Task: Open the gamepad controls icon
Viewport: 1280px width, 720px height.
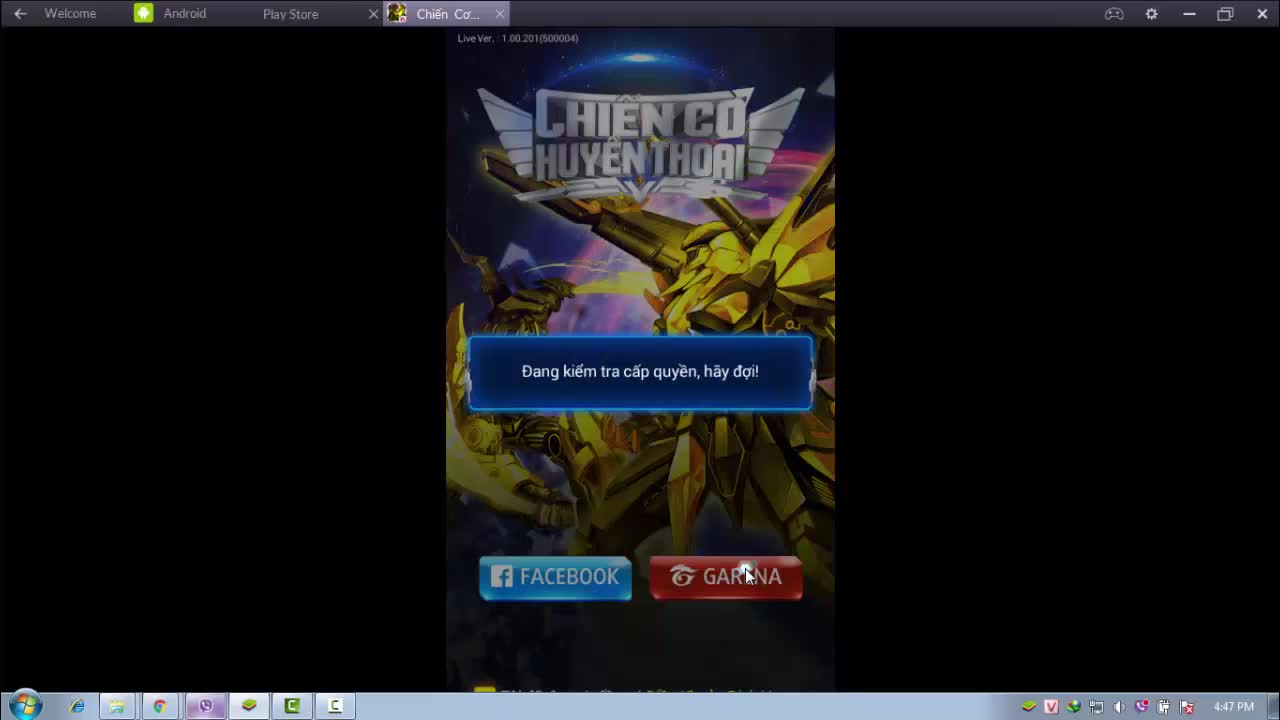Action: (1114, 14)
